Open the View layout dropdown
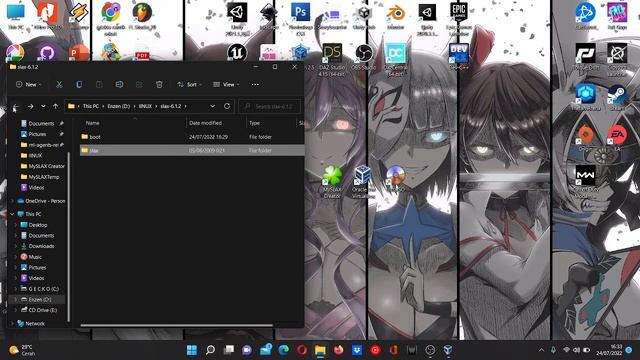 click(x=226, y=84)
